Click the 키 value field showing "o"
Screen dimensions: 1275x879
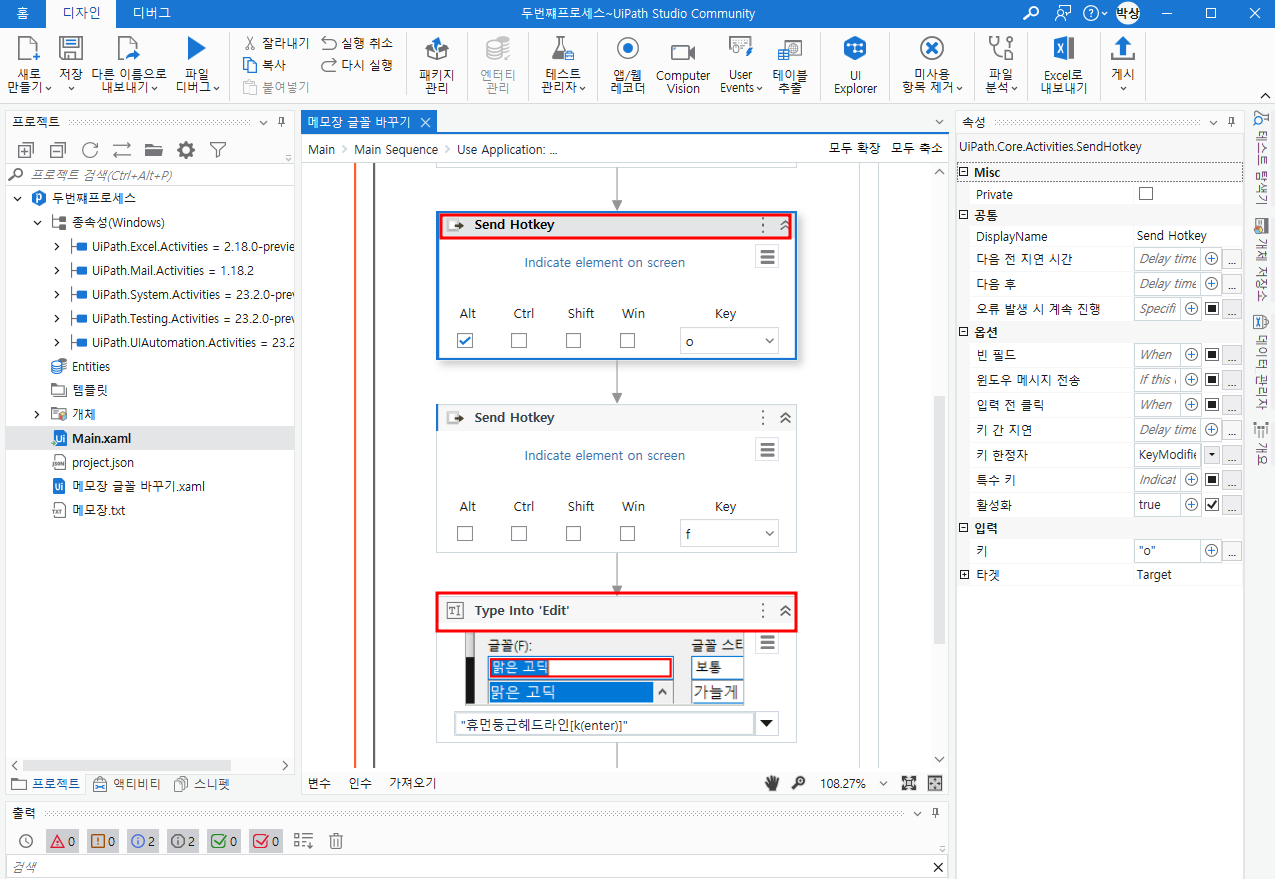(x=1167, y=550)
